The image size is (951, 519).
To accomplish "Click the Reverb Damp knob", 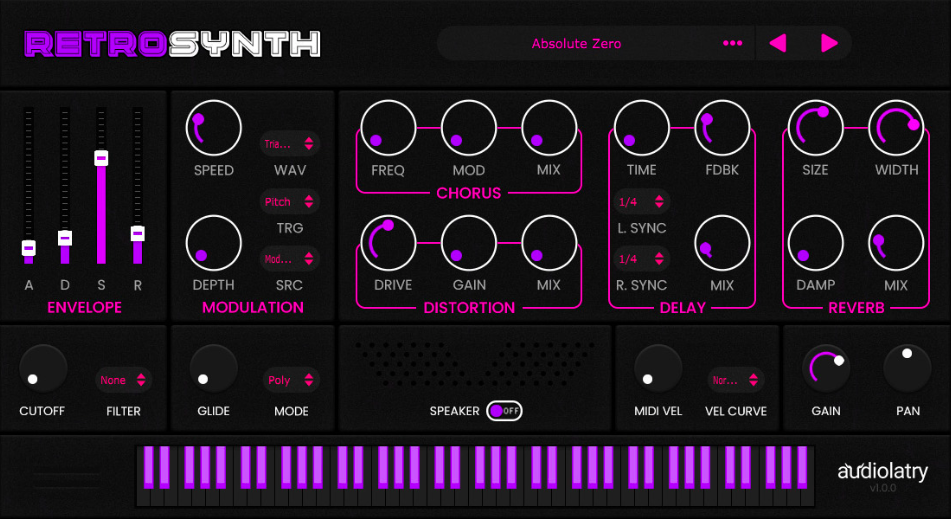I will tap(816, 243).
